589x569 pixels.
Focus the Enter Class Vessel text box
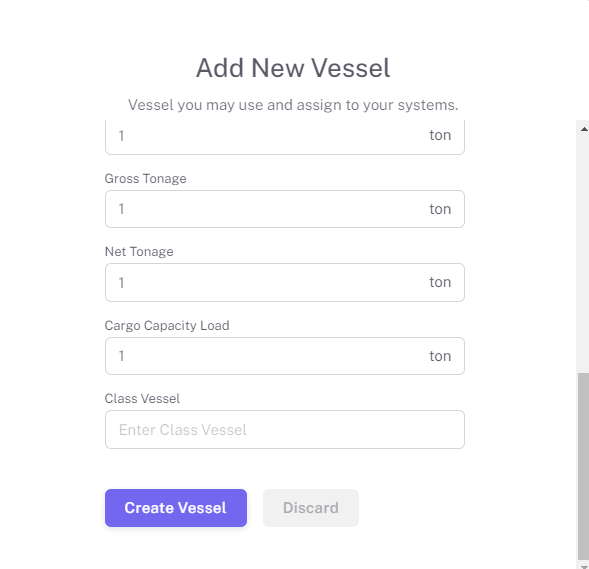click(x=285, y=429)
